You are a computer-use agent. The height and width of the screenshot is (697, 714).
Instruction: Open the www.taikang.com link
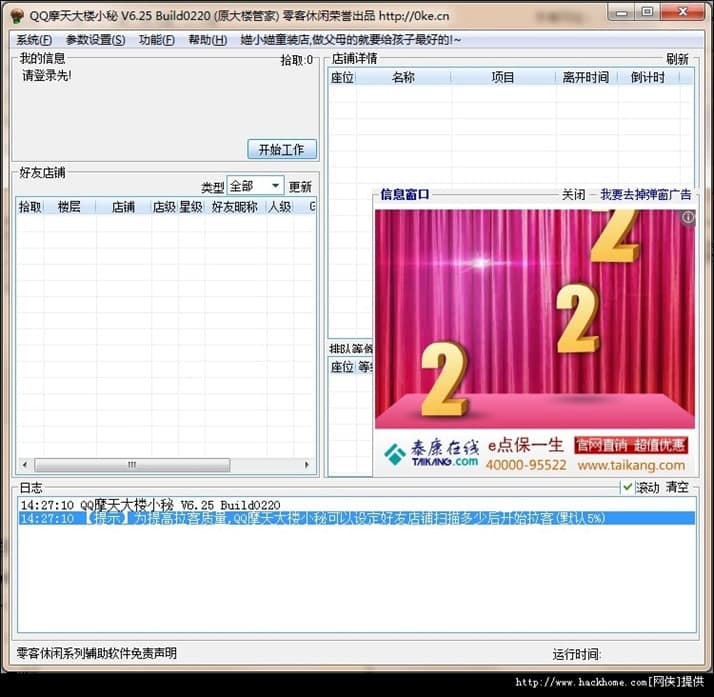[632, 465]
